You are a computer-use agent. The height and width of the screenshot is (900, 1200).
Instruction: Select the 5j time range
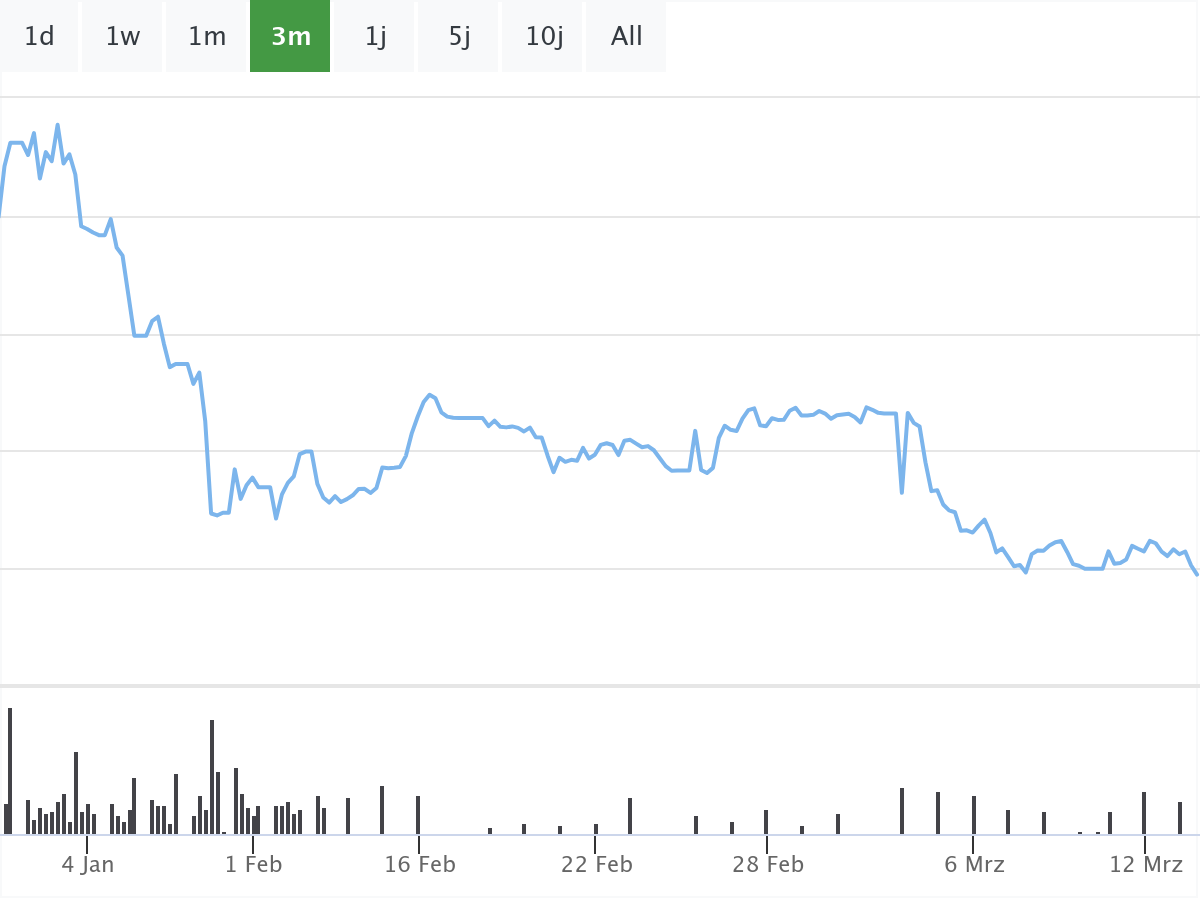coord(459,37)
